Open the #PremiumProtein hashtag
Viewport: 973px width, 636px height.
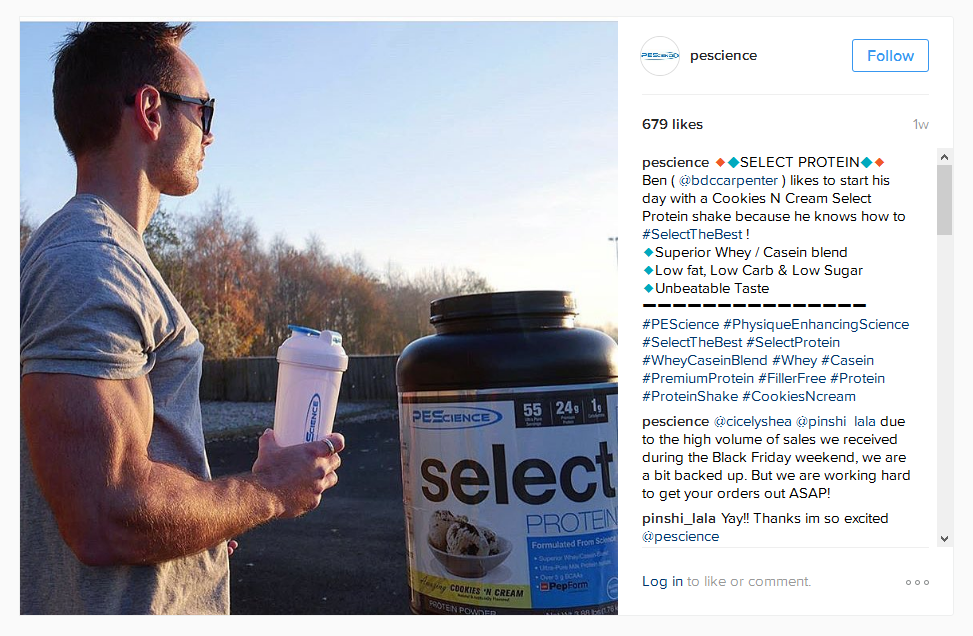pyautogui.click(x=698, y=378)
